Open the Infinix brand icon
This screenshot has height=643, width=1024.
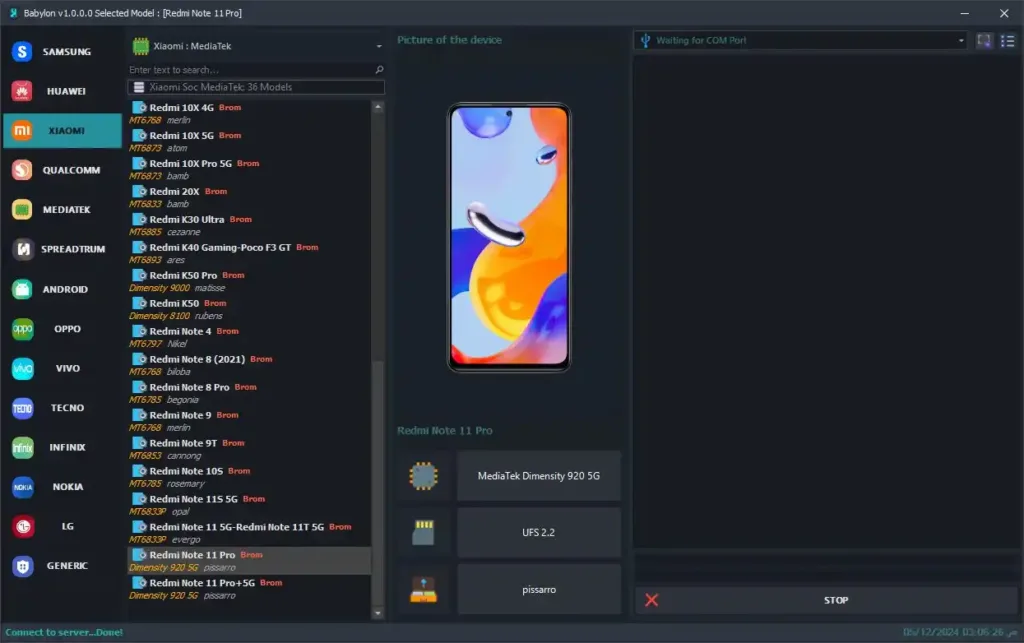(x=23, y=448)
